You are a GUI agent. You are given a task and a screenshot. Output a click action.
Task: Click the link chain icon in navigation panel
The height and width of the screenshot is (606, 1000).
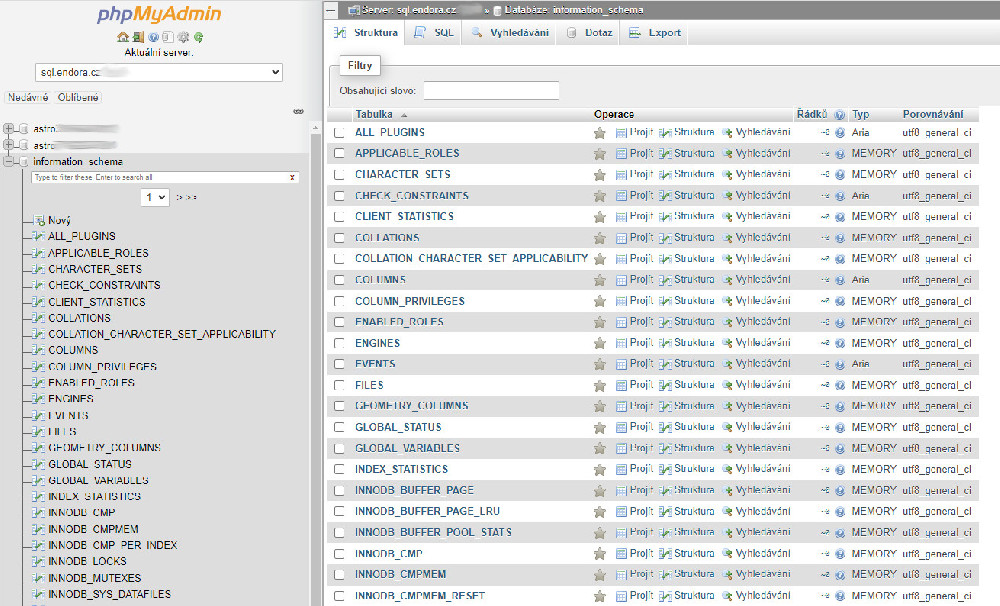coord(298,112)
